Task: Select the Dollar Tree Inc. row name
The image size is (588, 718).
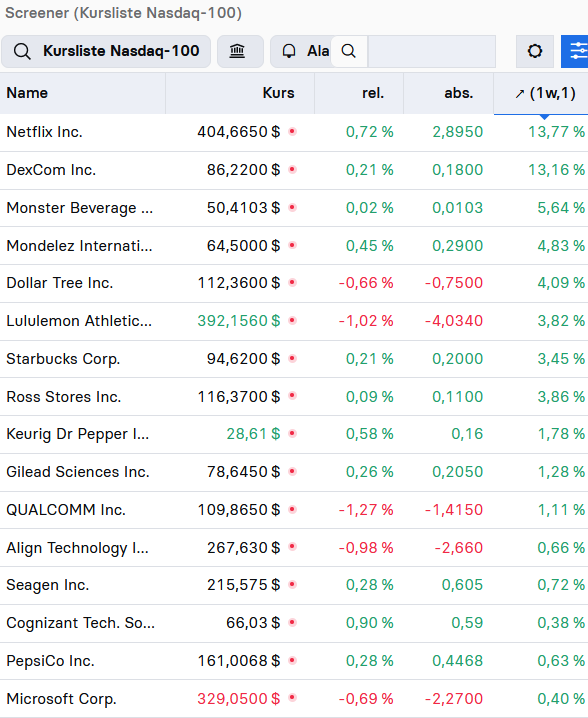Action: point(60,283)
